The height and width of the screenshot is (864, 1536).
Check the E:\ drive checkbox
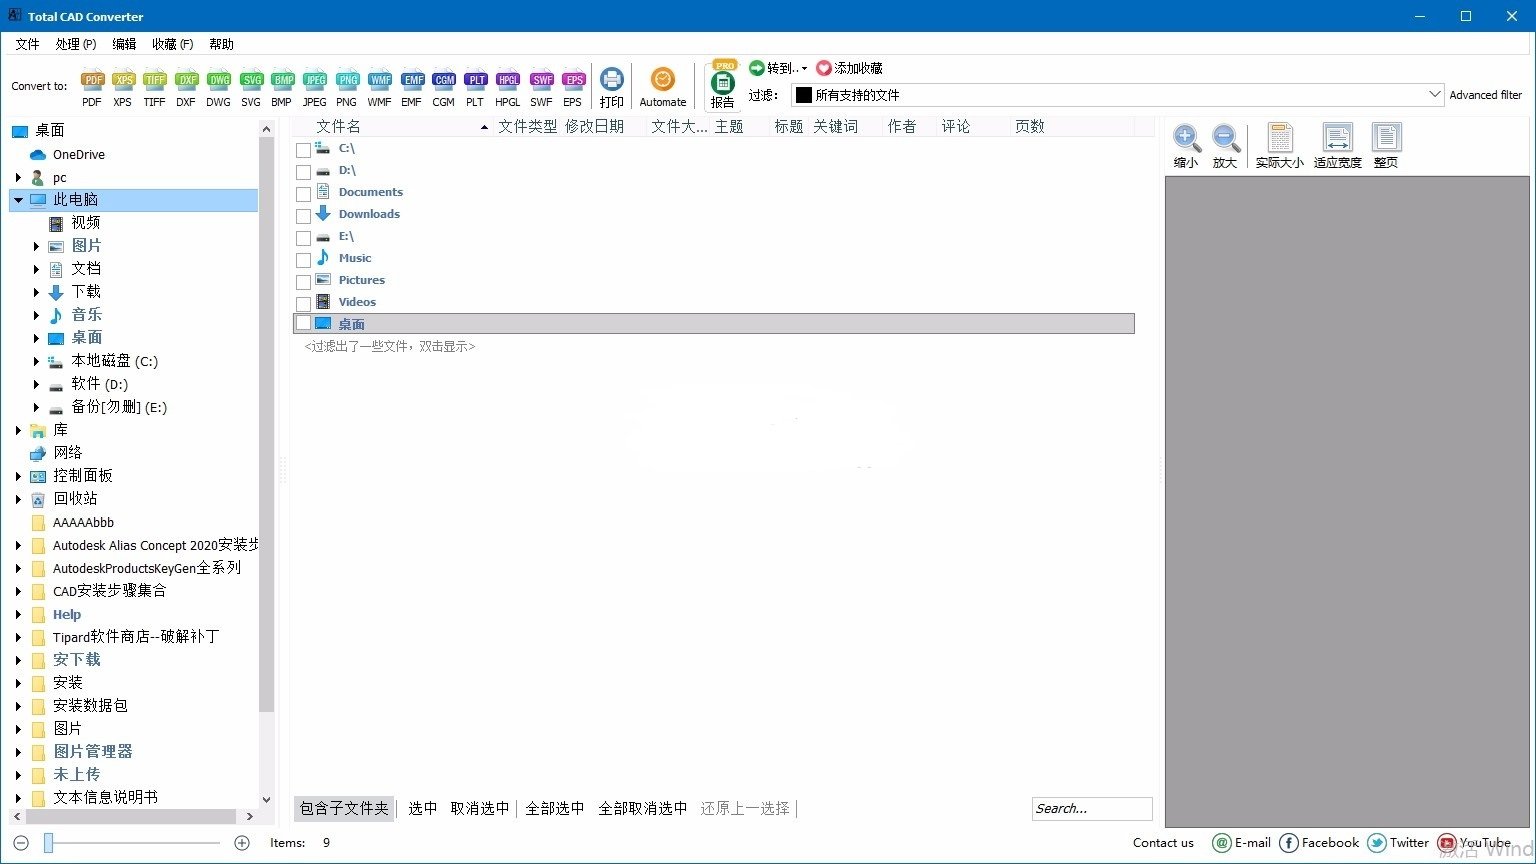[303, 238]
